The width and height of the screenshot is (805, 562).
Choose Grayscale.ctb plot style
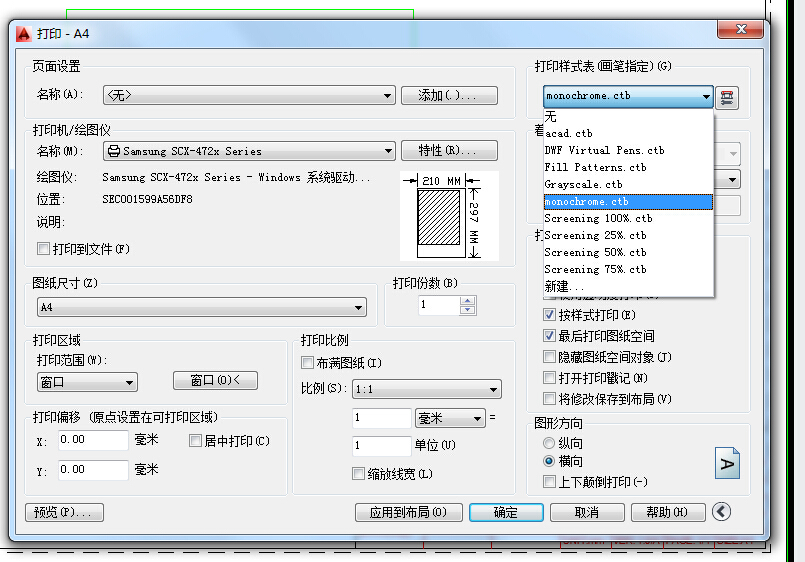click(628, 184)
